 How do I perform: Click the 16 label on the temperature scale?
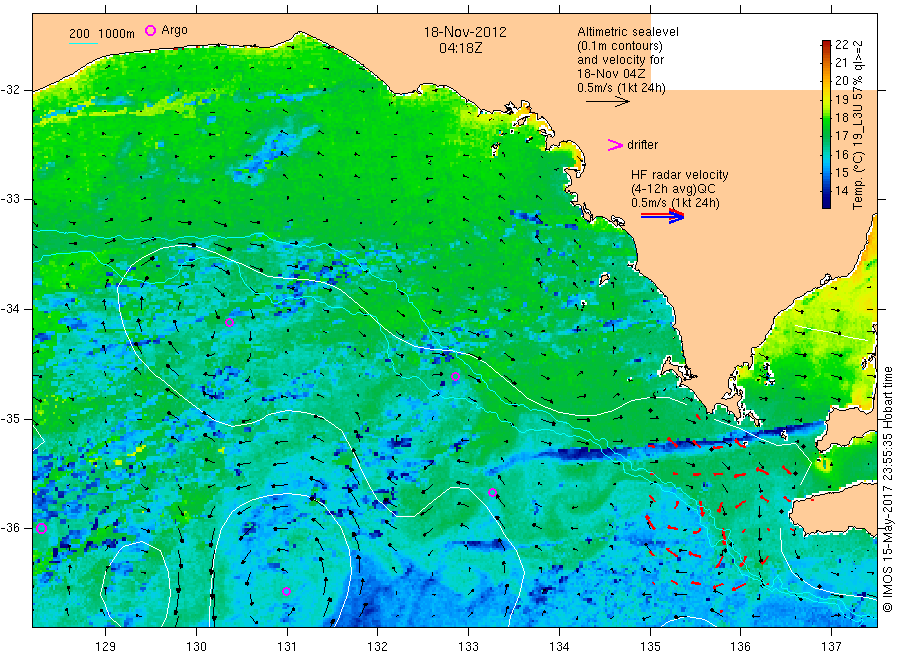click(841, 154)
